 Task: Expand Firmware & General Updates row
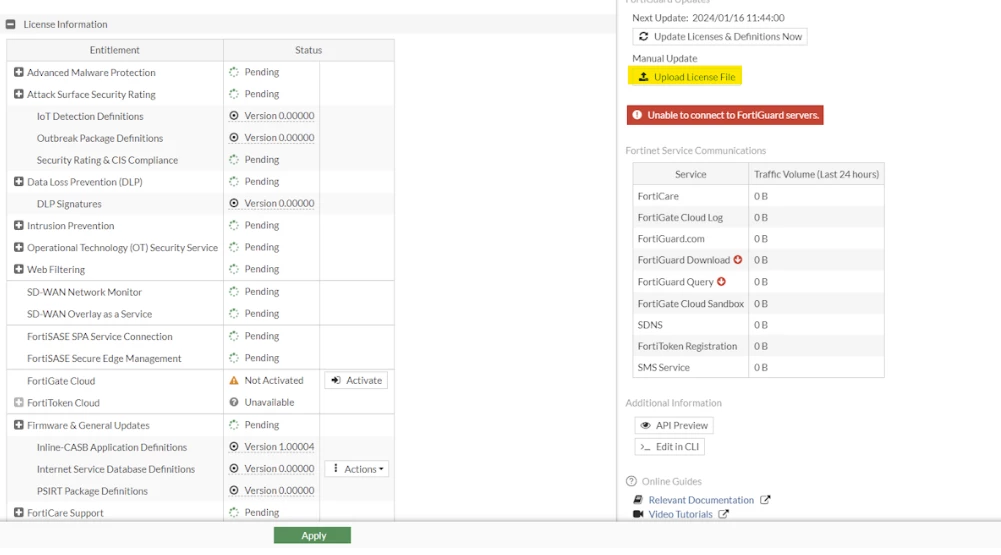tap(19, 425)
